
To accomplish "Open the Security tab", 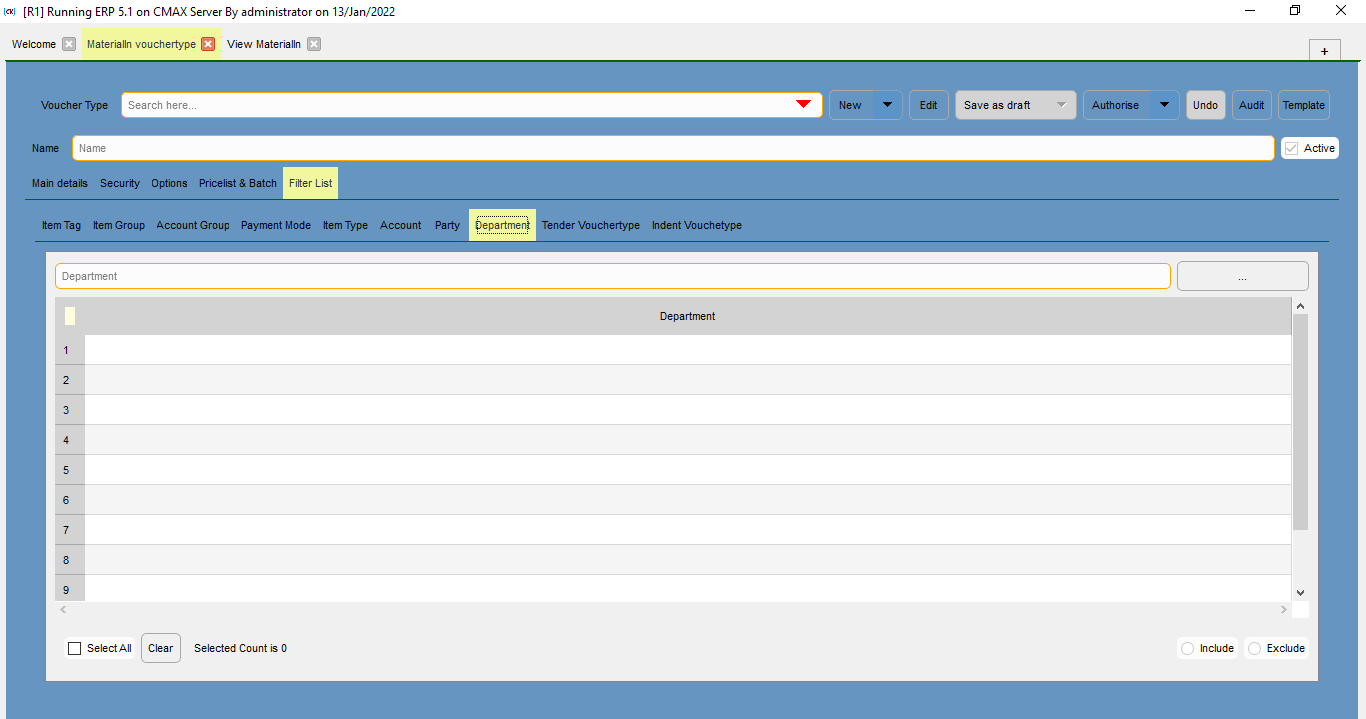I will [120, 183].
